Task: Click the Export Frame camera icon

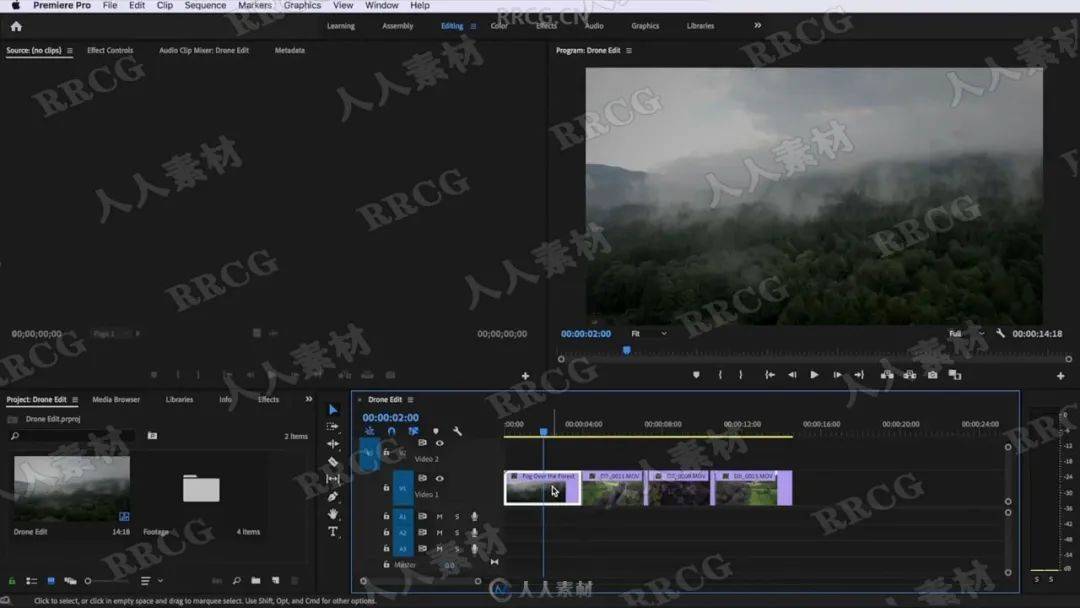Action: point(932,375)
